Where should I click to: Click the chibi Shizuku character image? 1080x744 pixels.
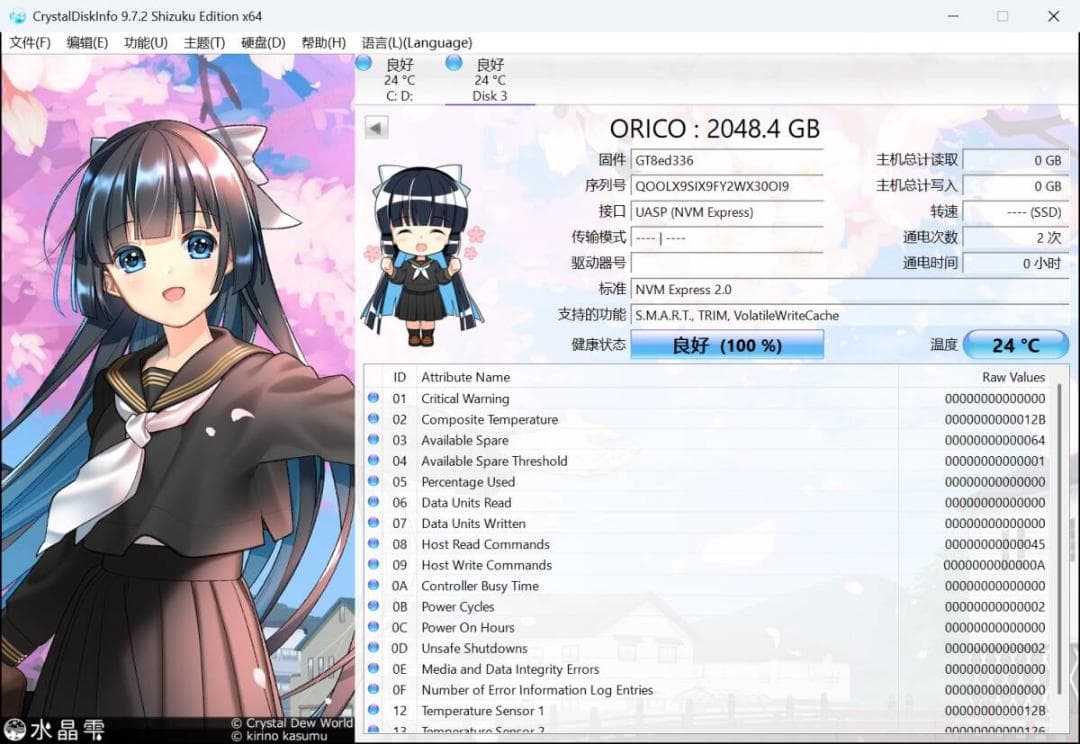(x=423, y=256)
